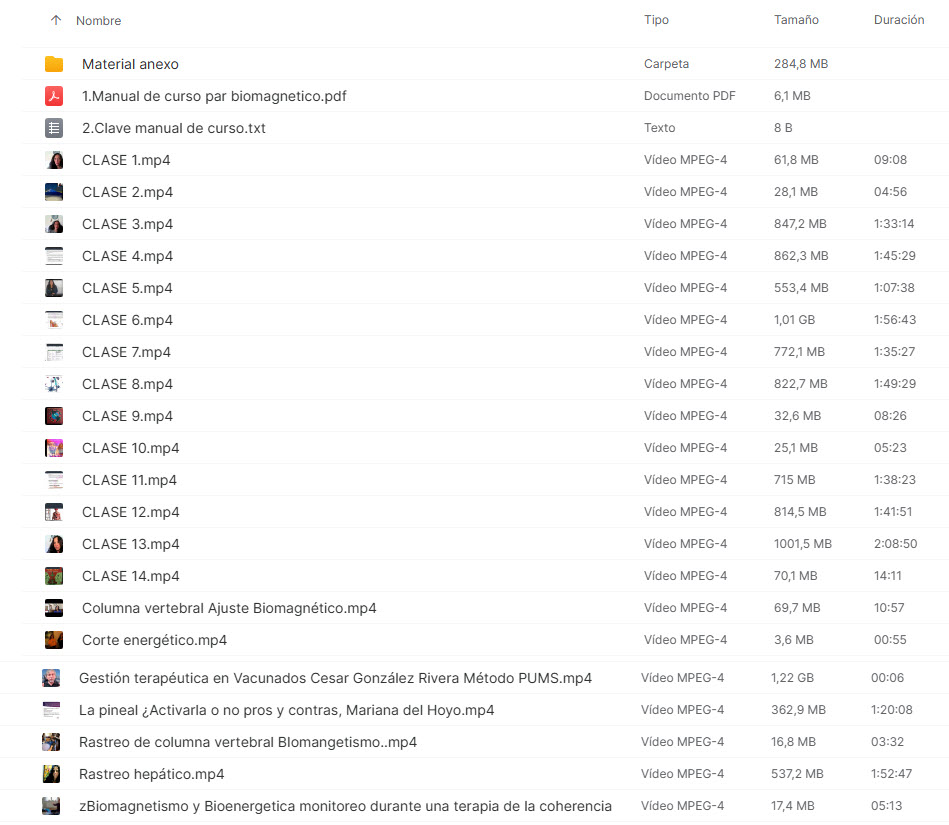Sort files by the Tamaño column header

796,20
